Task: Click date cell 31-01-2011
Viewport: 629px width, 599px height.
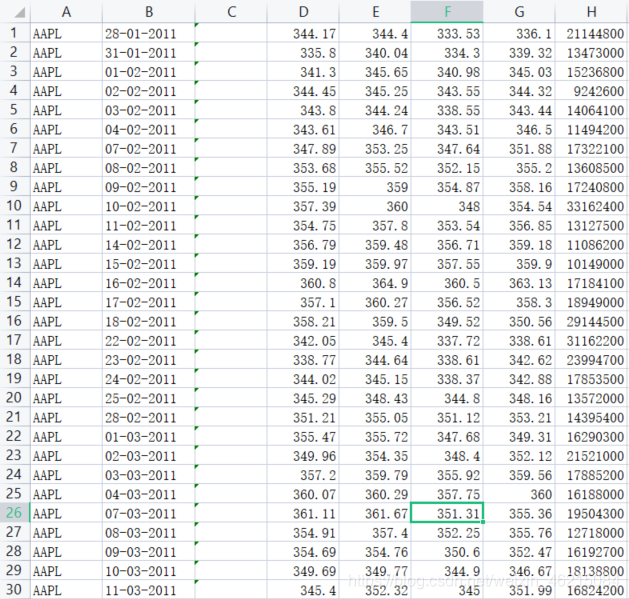Action: pyautogui.click(x=149, y=52)
